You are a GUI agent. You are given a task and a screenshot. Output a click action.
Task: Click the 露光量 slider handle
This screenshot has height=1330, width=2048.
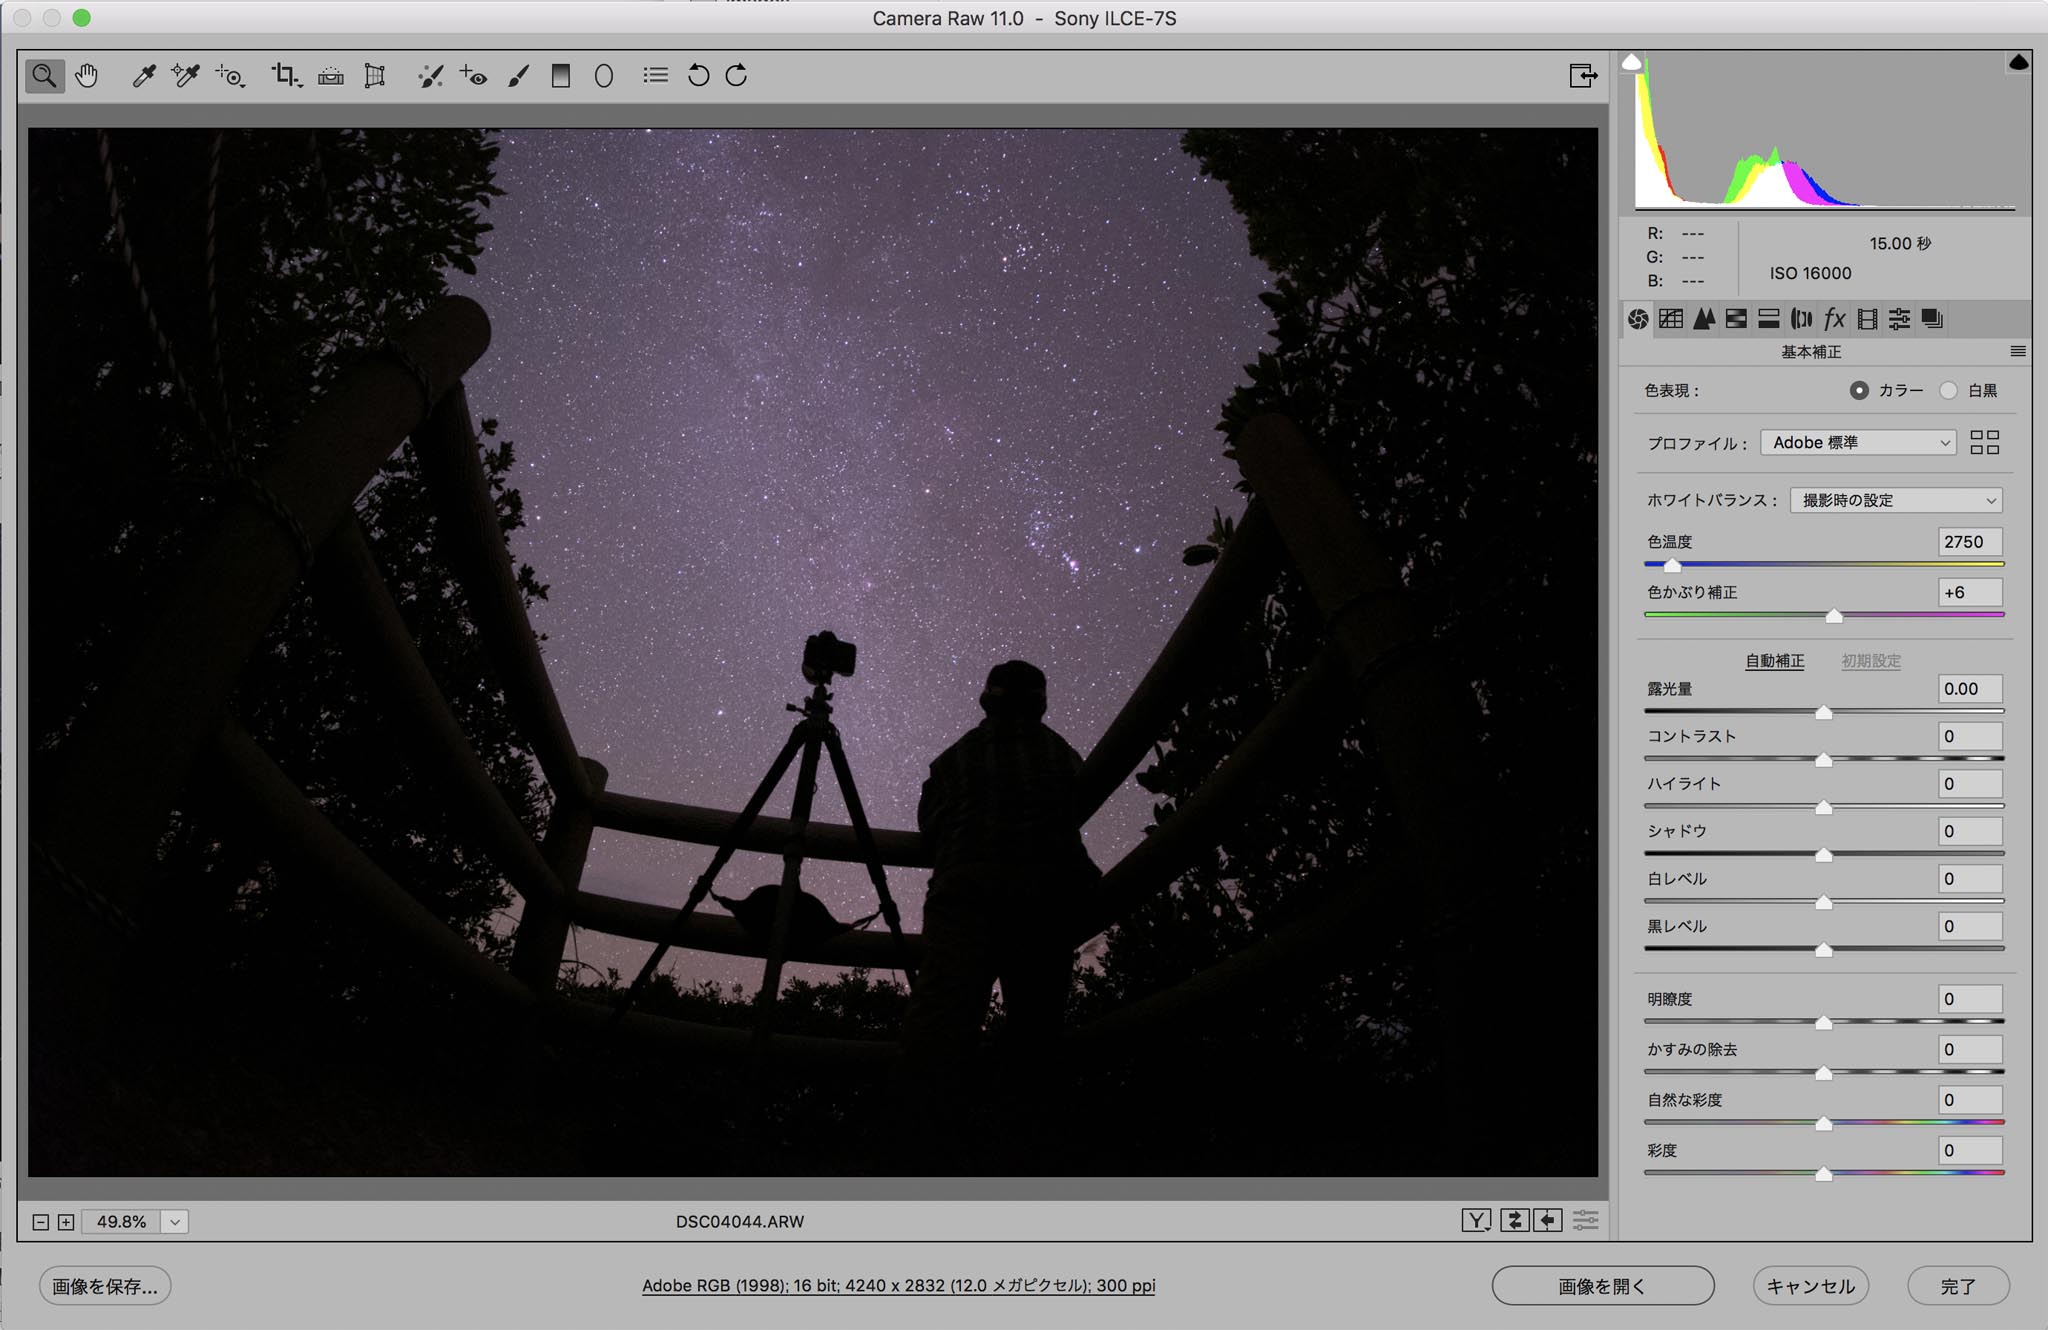[1823, 712]
